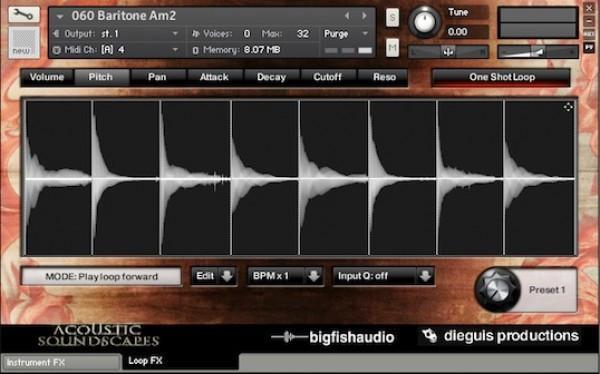Viewport: 600px width, 374px height.
Task: Click the instrument name 060 Baritone Am2
Action: pos(124,16)
